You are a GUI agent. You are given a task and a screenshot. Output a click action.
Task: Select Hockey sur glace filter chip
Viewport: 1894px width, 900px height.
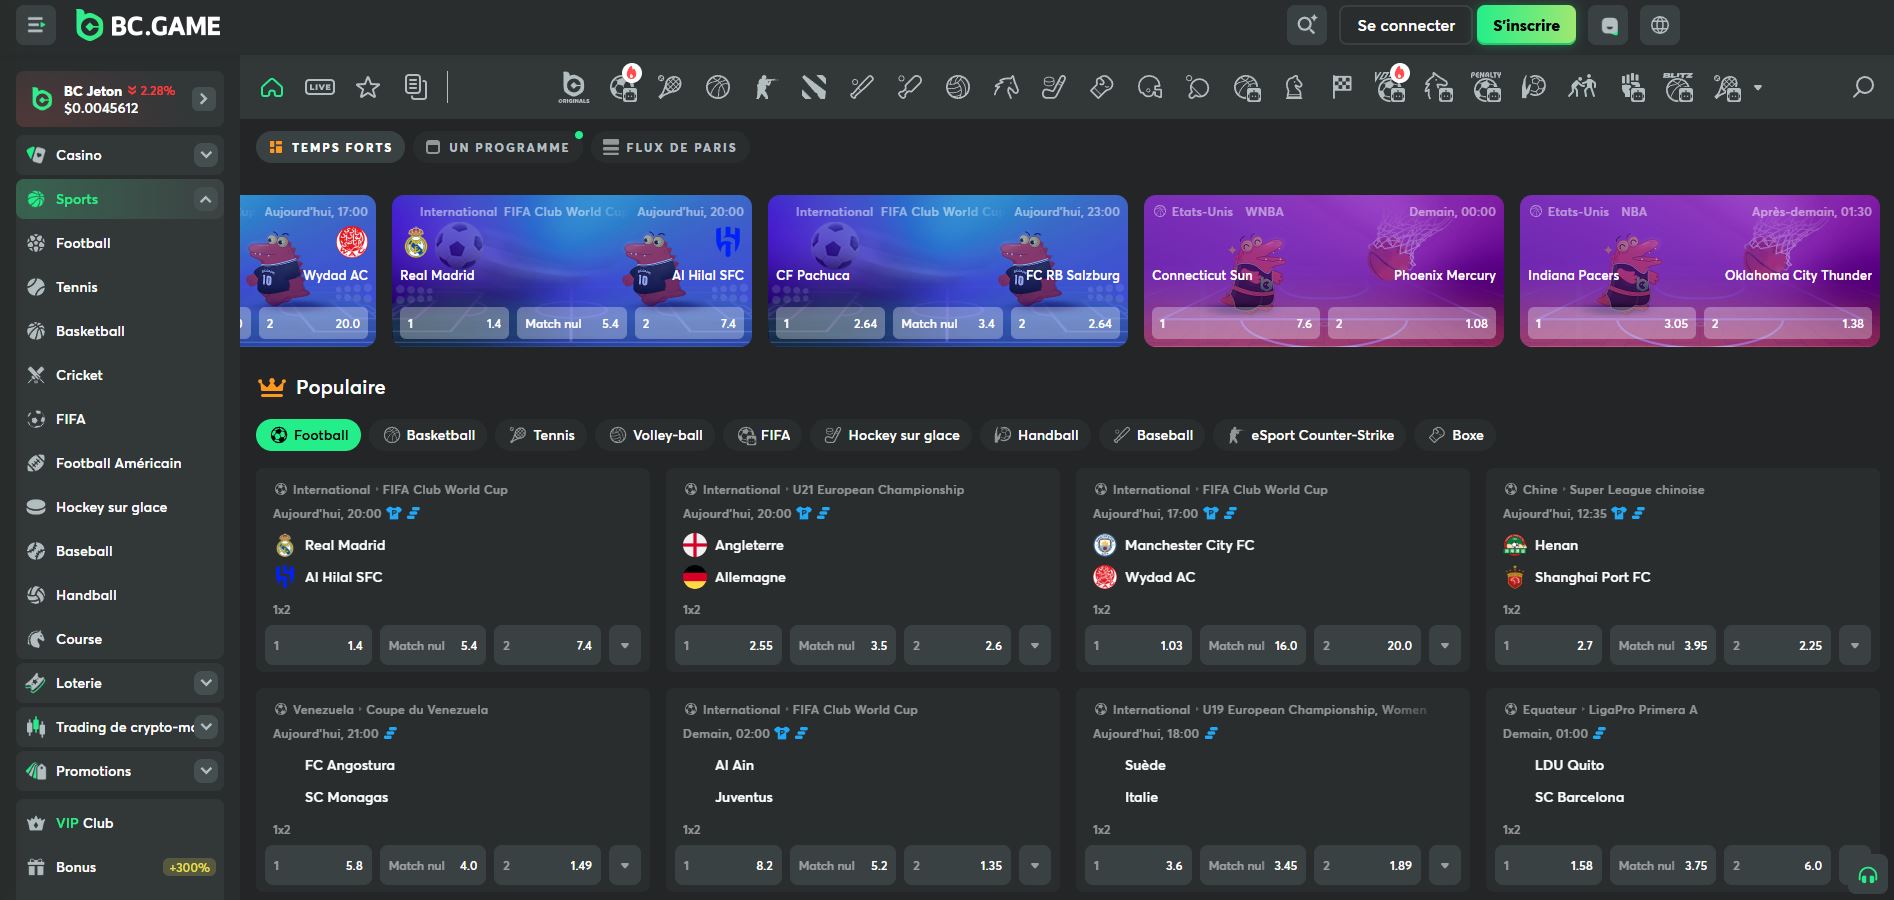tap(892, 435)
